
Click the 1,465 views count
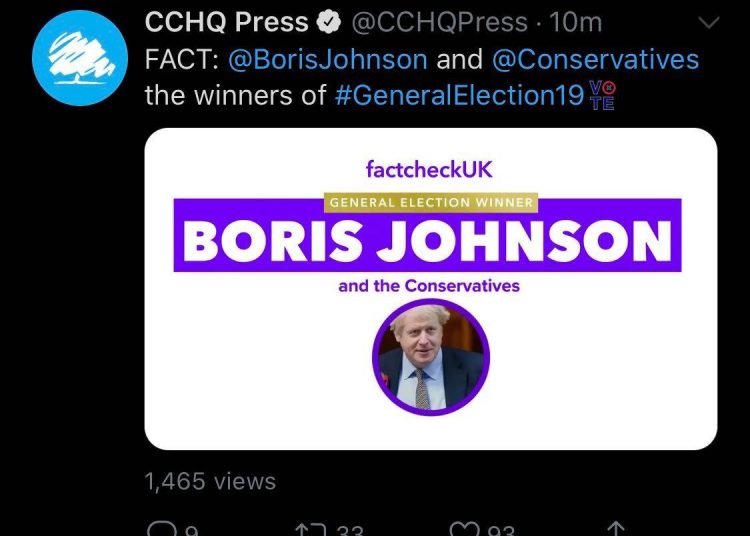pyautogui.click(x=210, y=481)
